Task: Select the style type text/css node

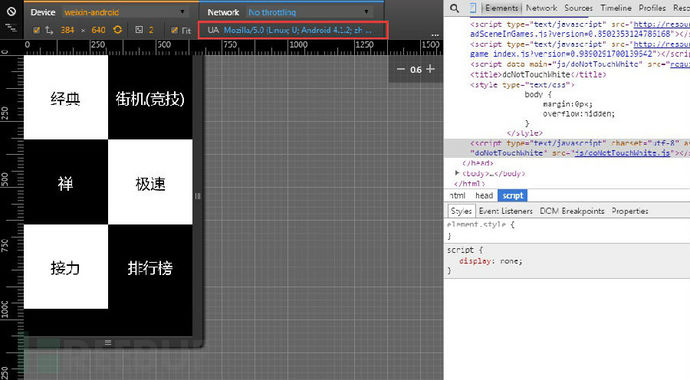Action: click(x=522, y=84)
